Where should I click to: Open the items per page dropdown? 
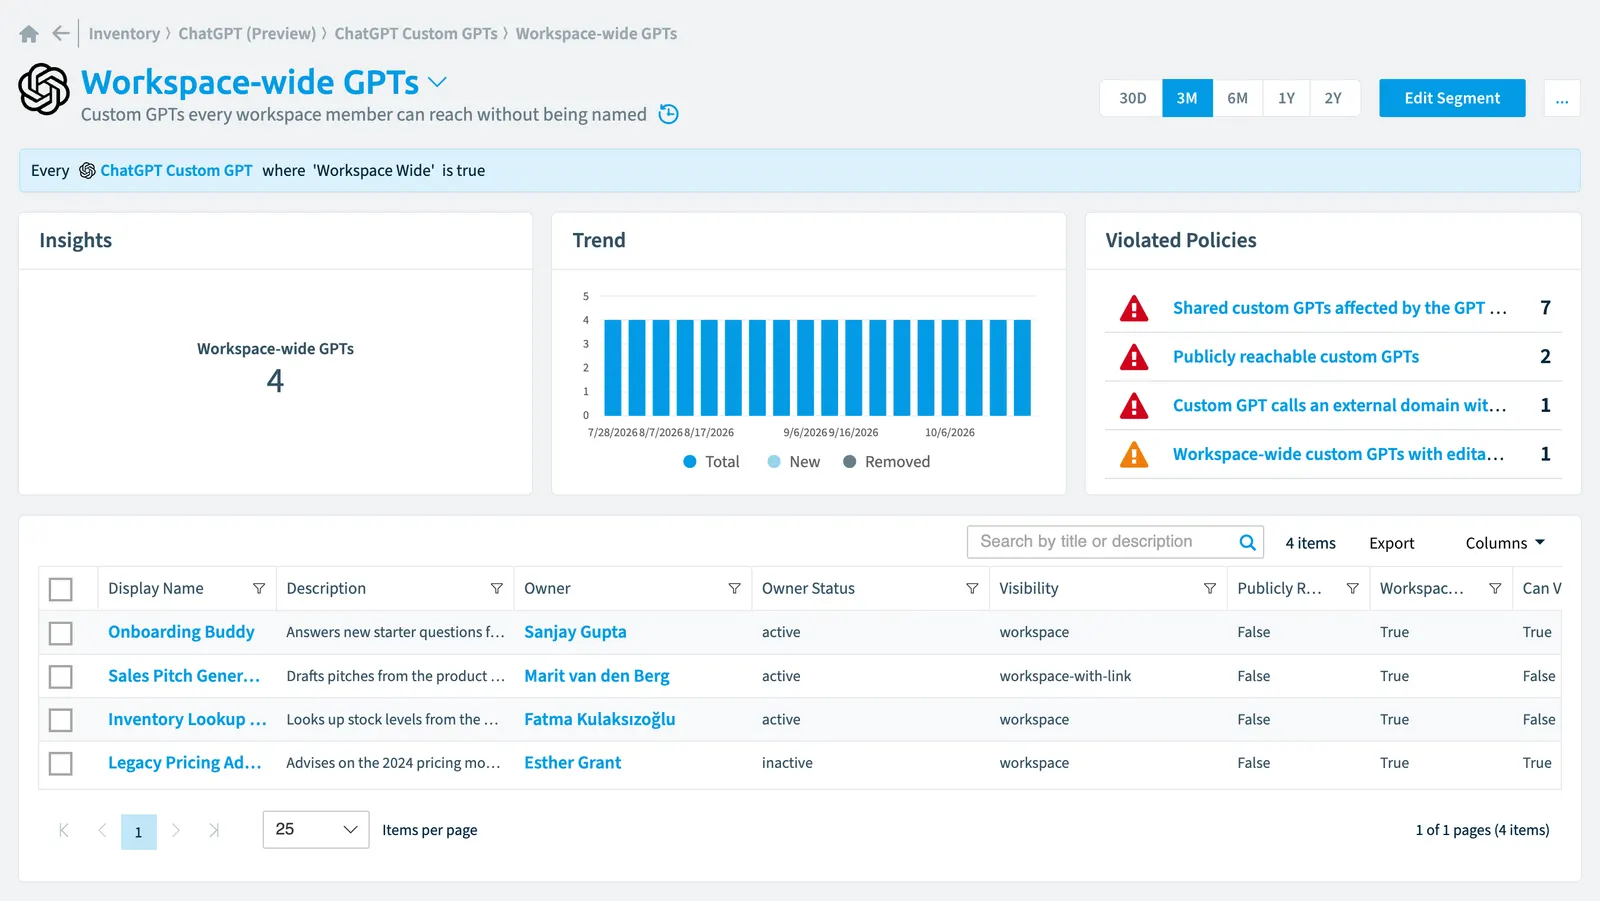click(x=316, y=830)
